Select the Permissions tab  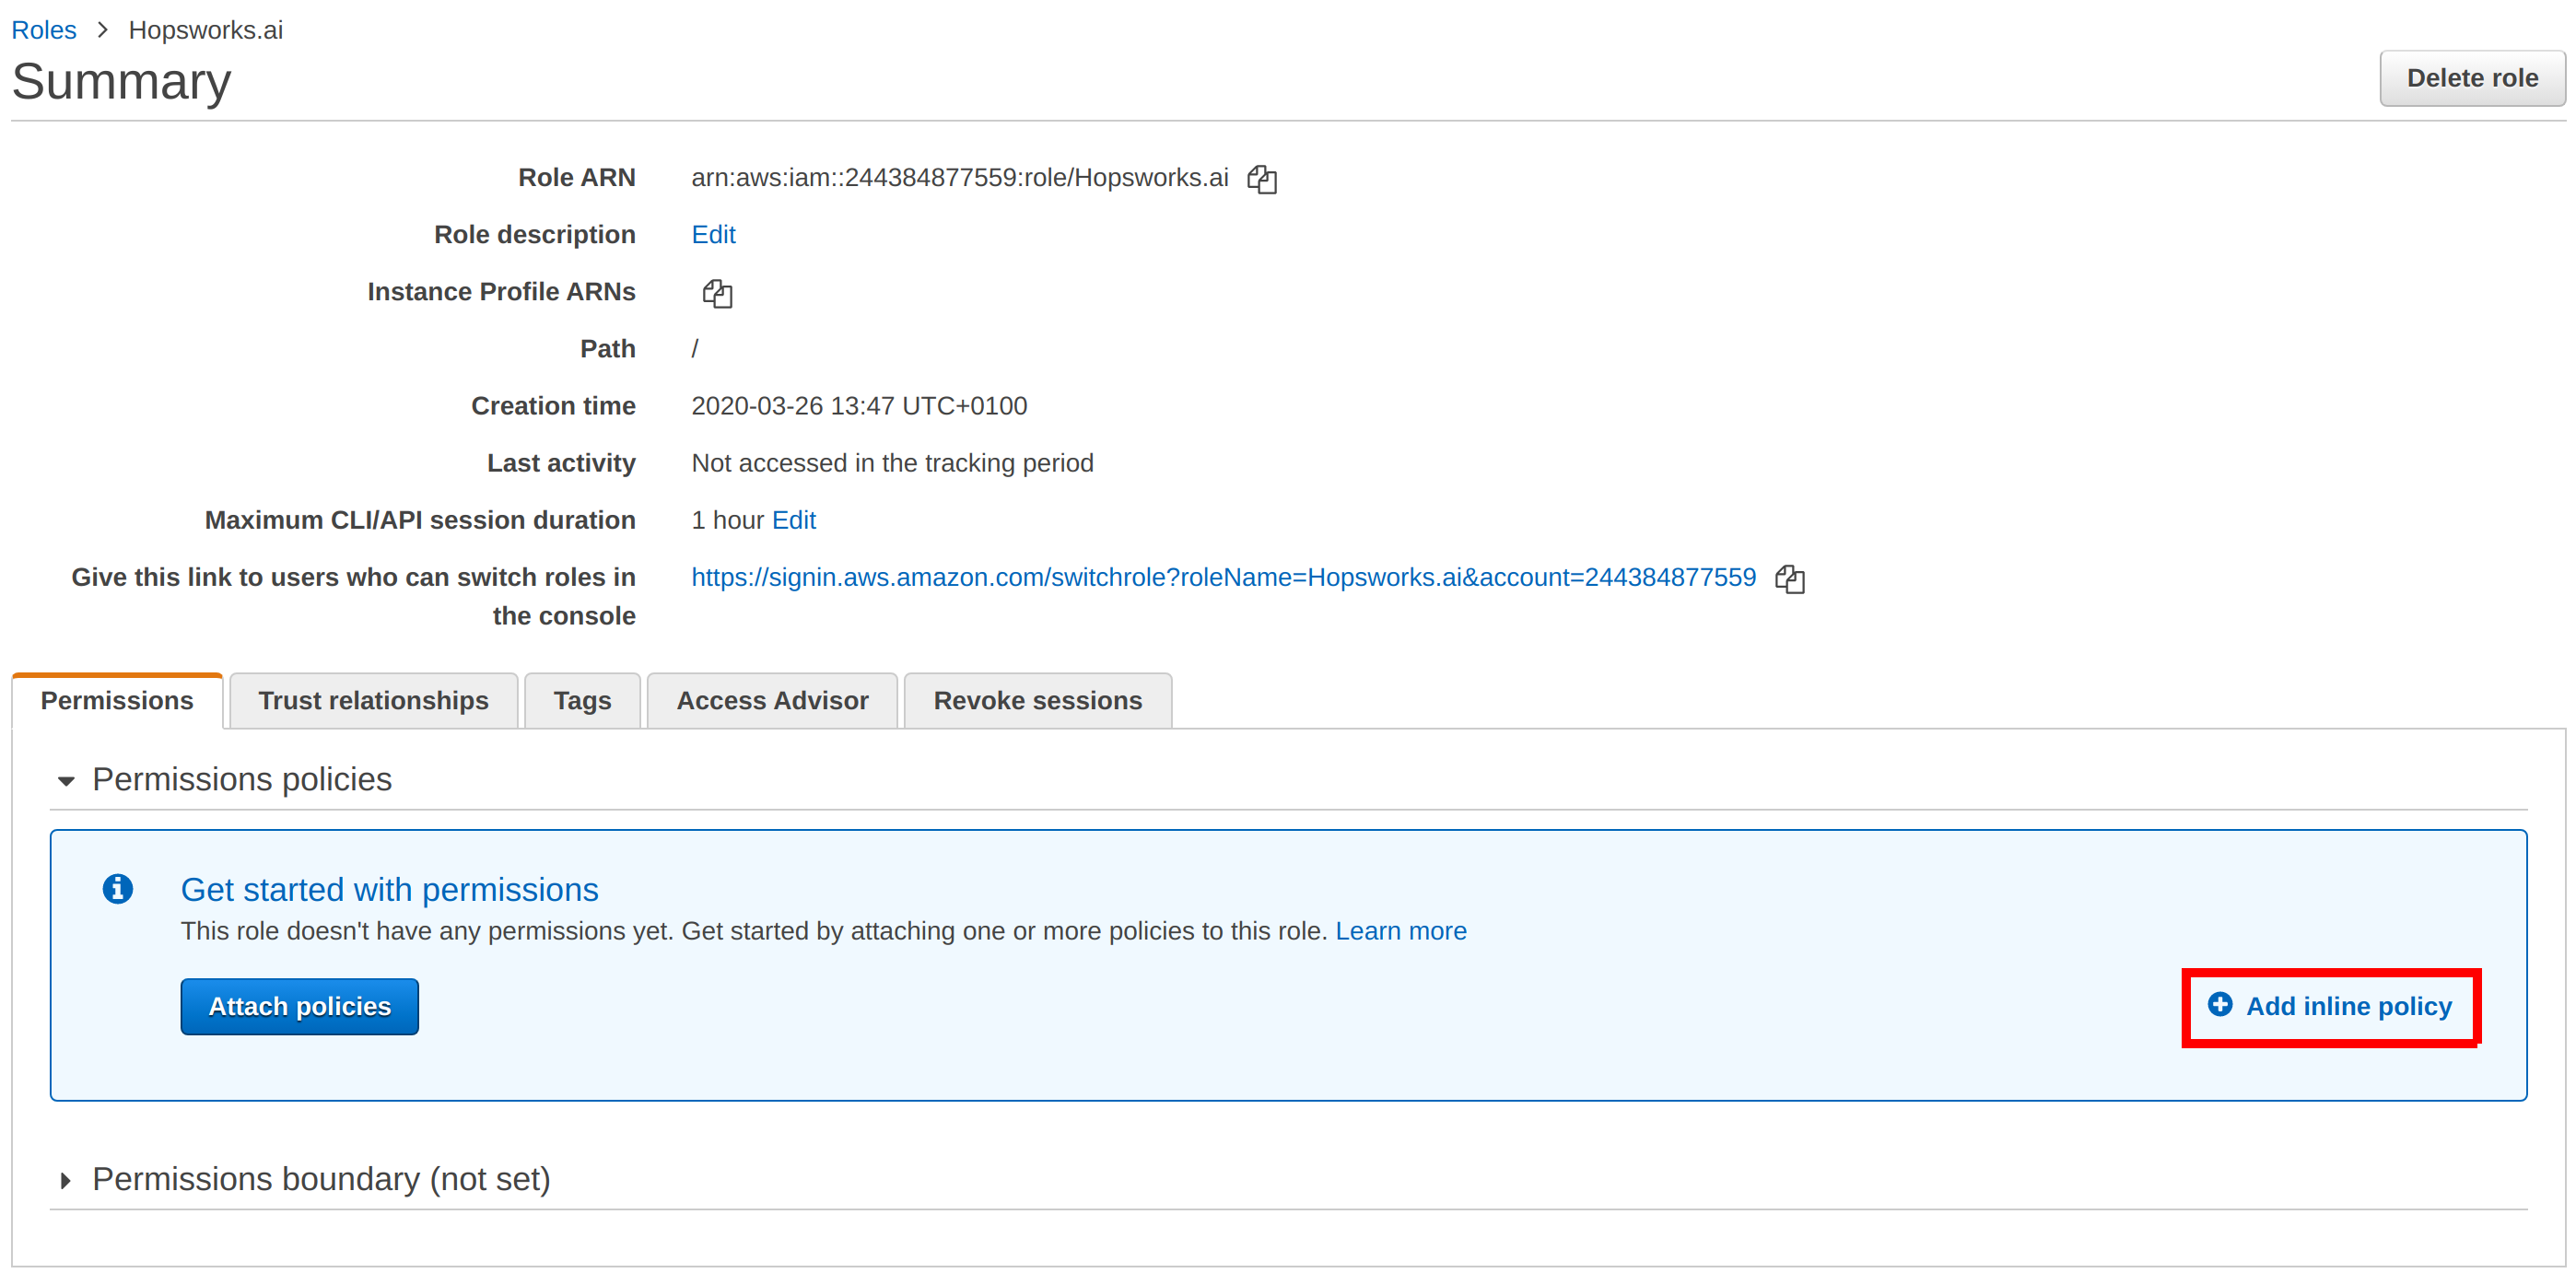point(117,701)
